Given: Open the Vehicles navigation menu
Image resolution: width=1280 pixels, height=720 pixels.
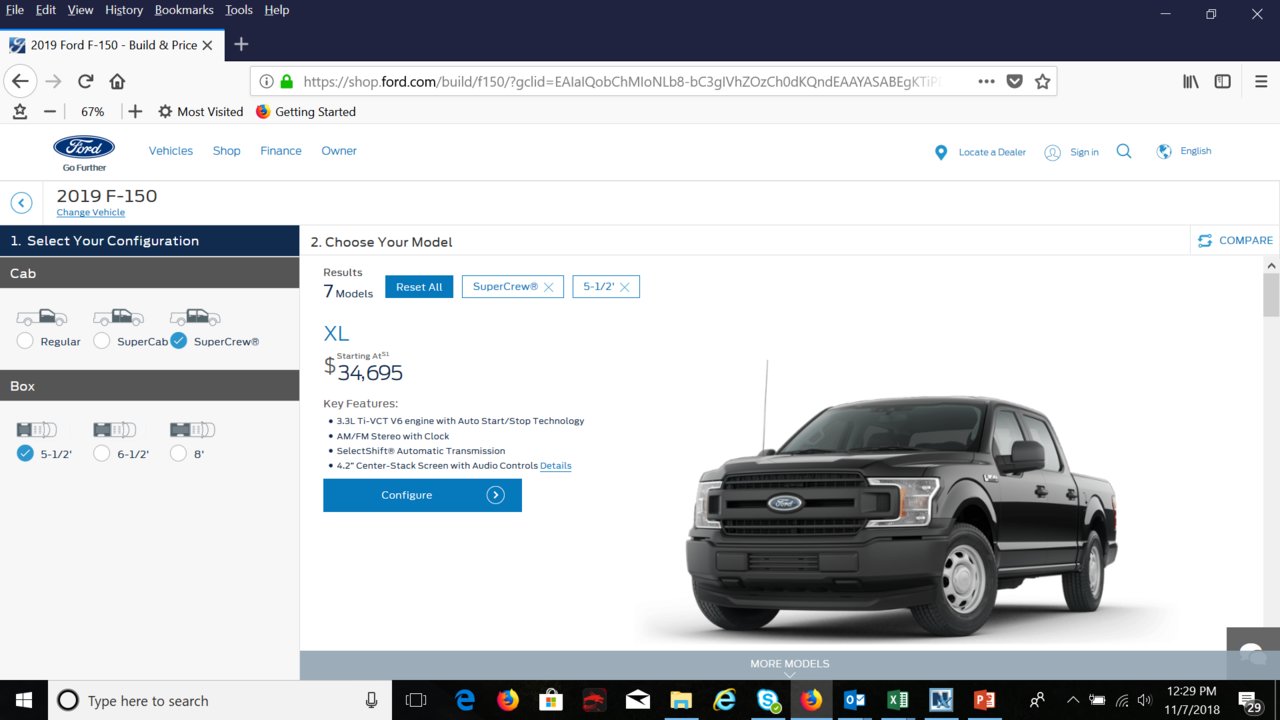Looking at the screenshot, I should tap(171, 151).
